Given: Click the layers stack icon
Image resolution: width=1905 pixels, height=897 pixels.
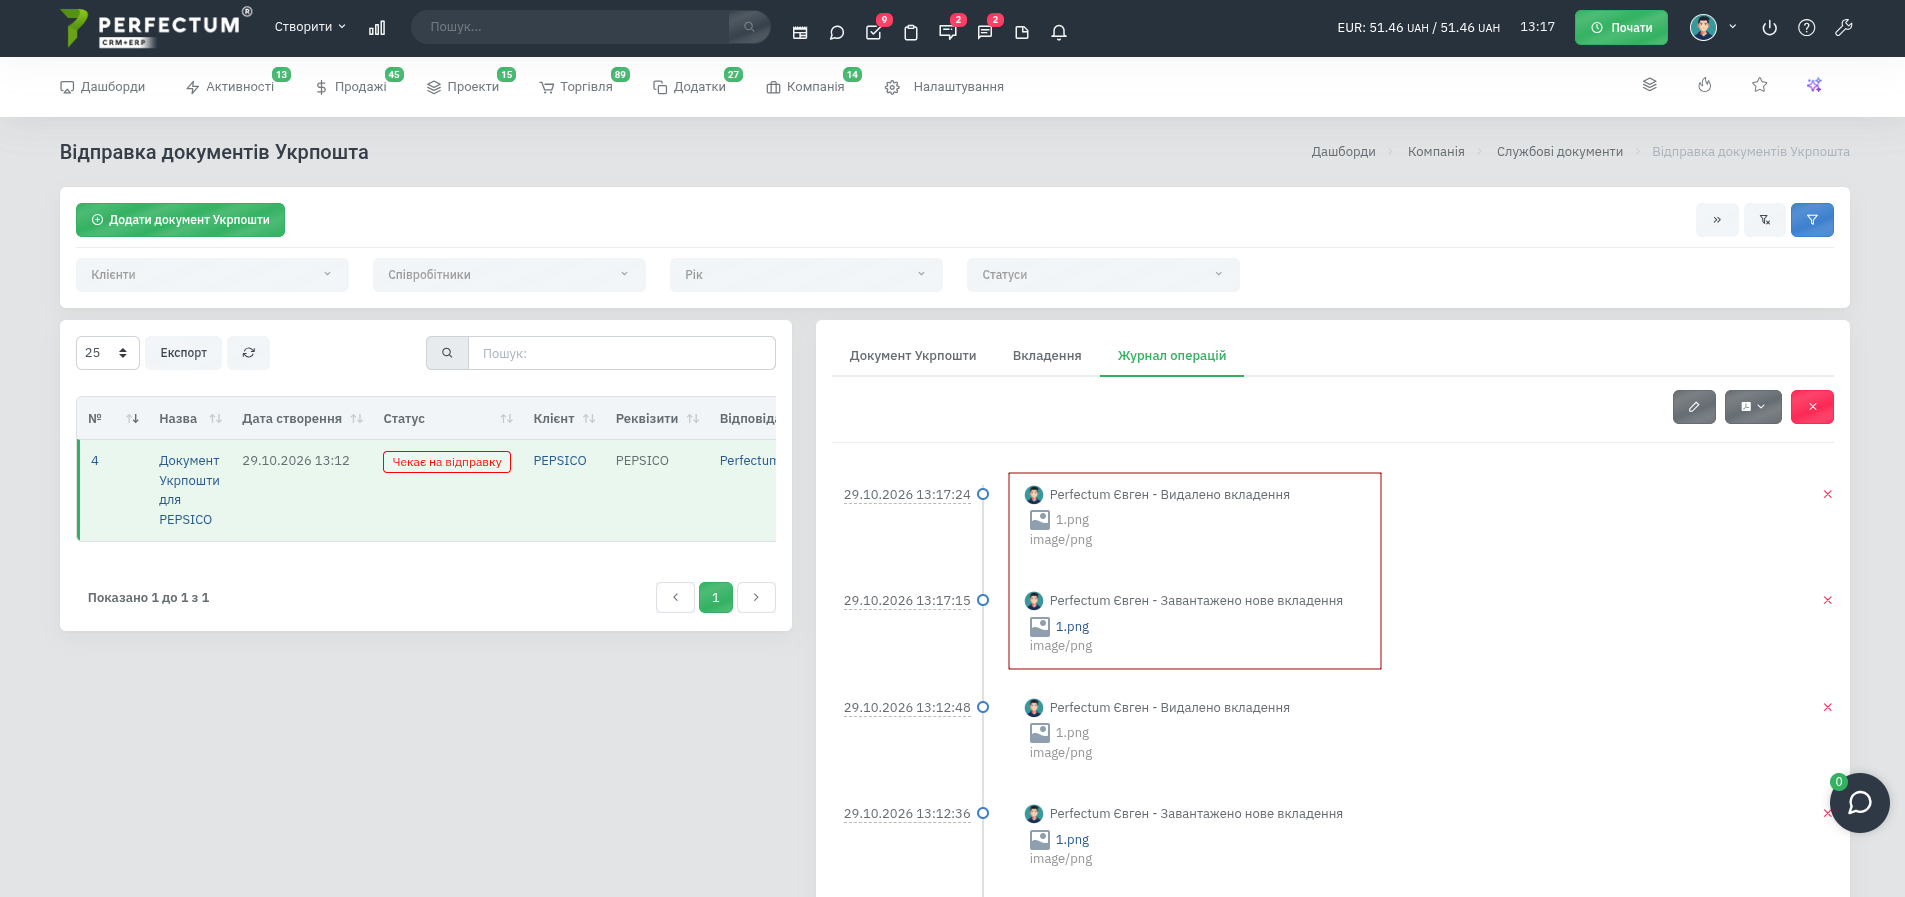Looking at the screenshot, I should pyautogui.click(x=1650, y=85).
